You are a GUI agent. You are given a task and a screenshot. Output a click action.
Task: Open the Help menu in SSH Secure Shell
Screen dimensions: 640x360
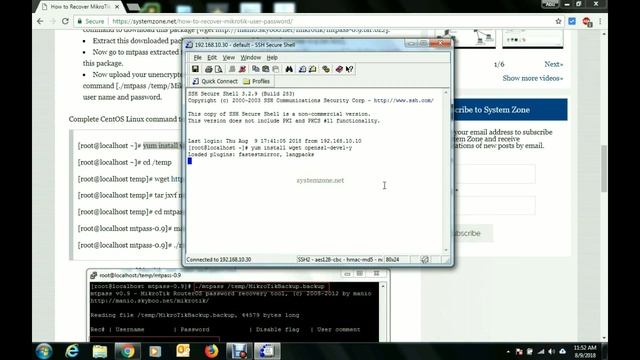[272, 58]
